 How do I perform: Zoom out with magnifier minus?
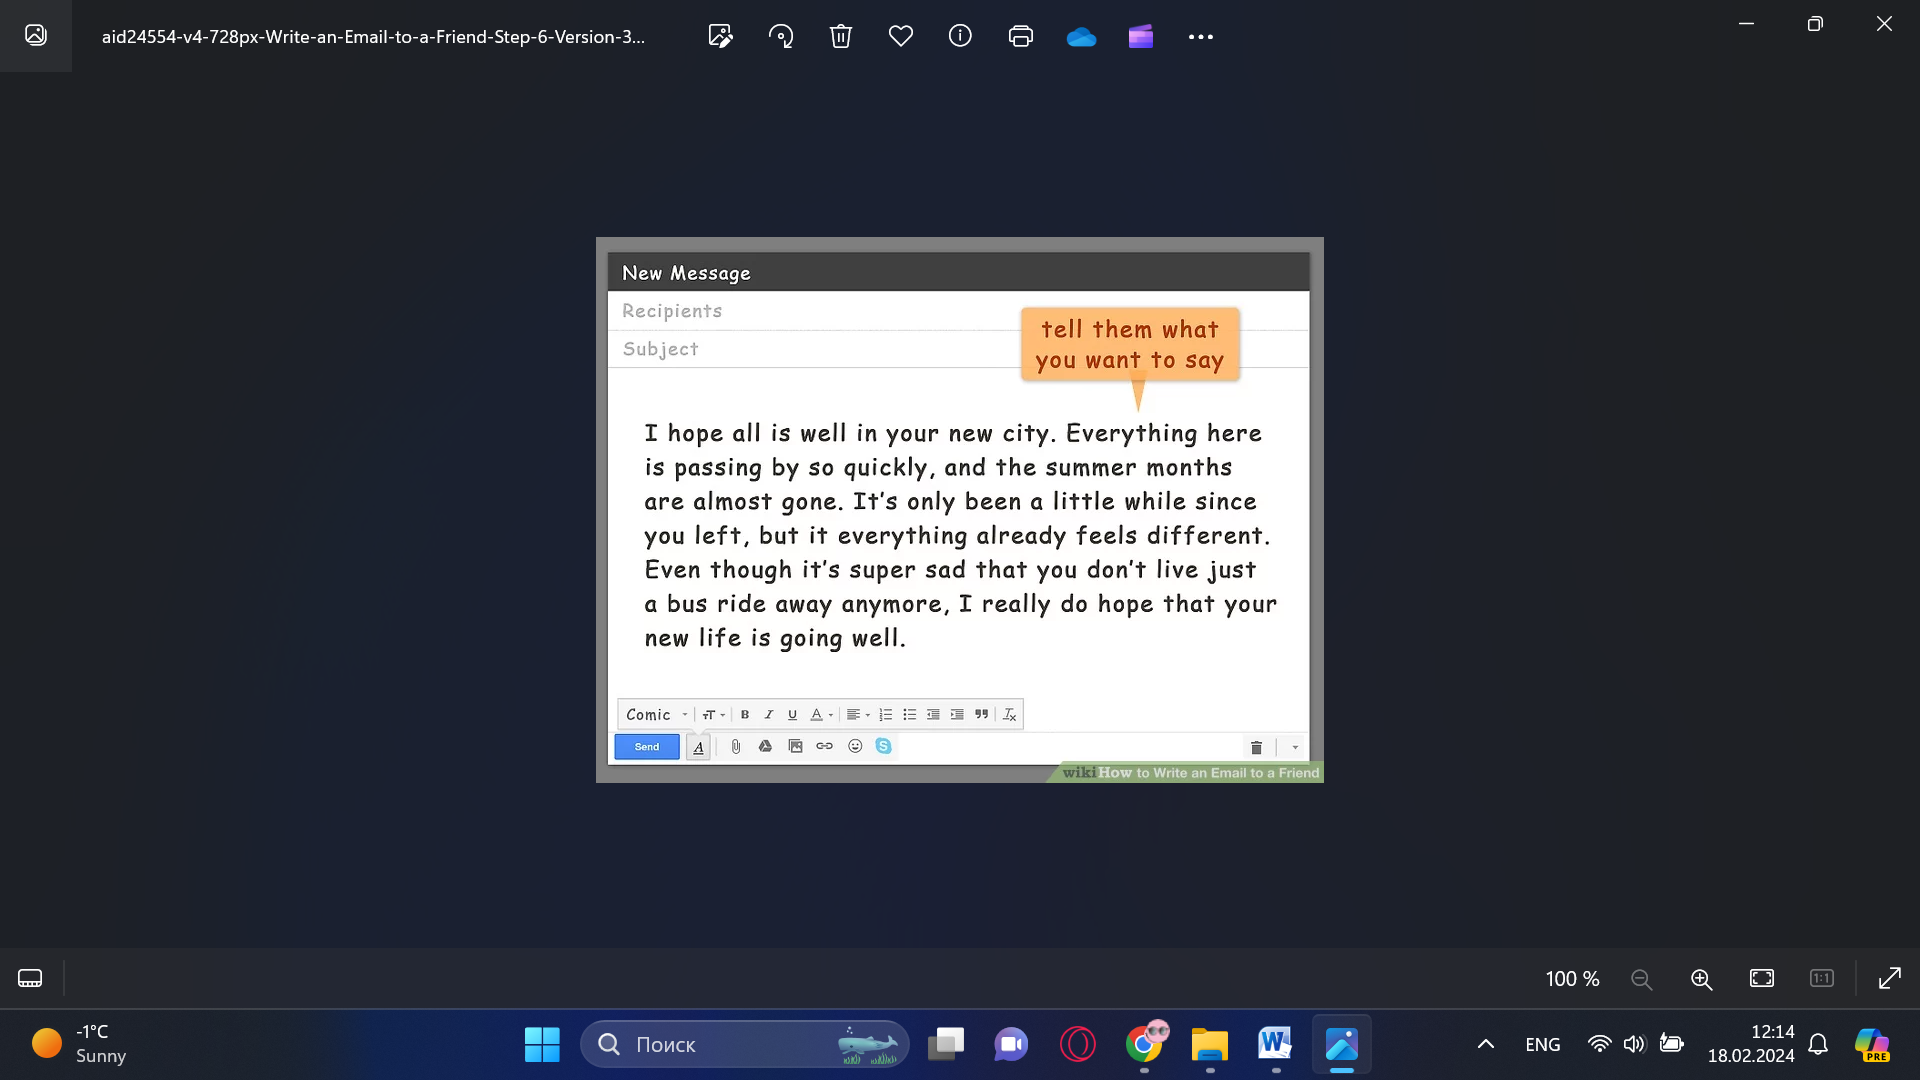[x=1641, y=979]
